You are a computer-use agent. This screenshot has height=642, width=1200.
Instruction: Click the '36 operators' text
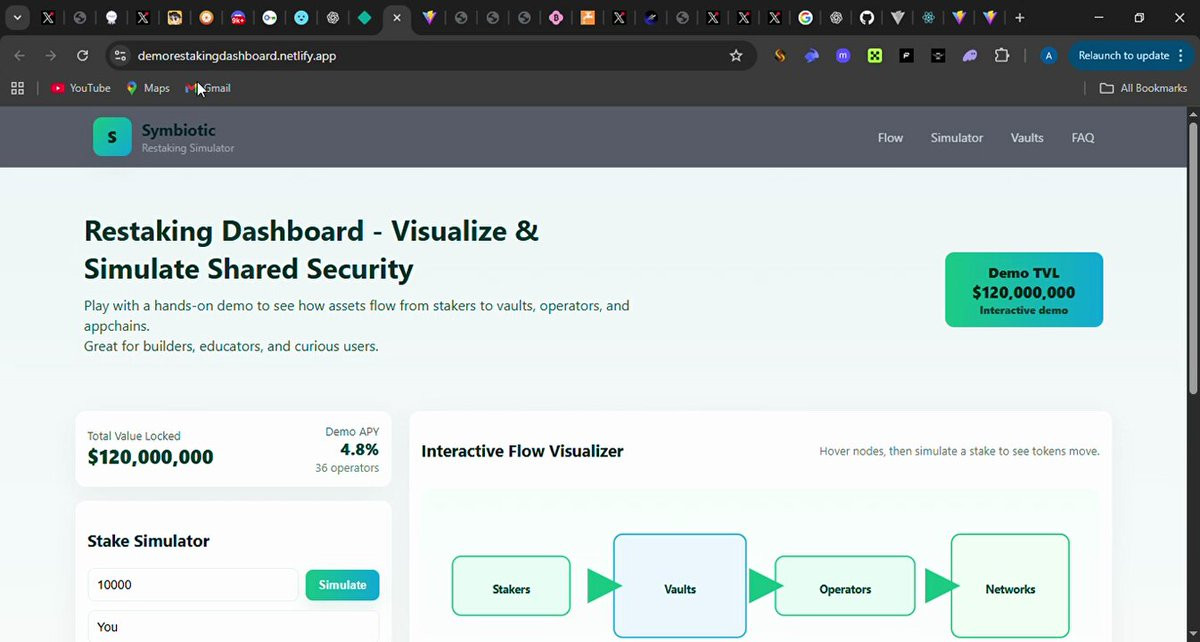(347, 468)
